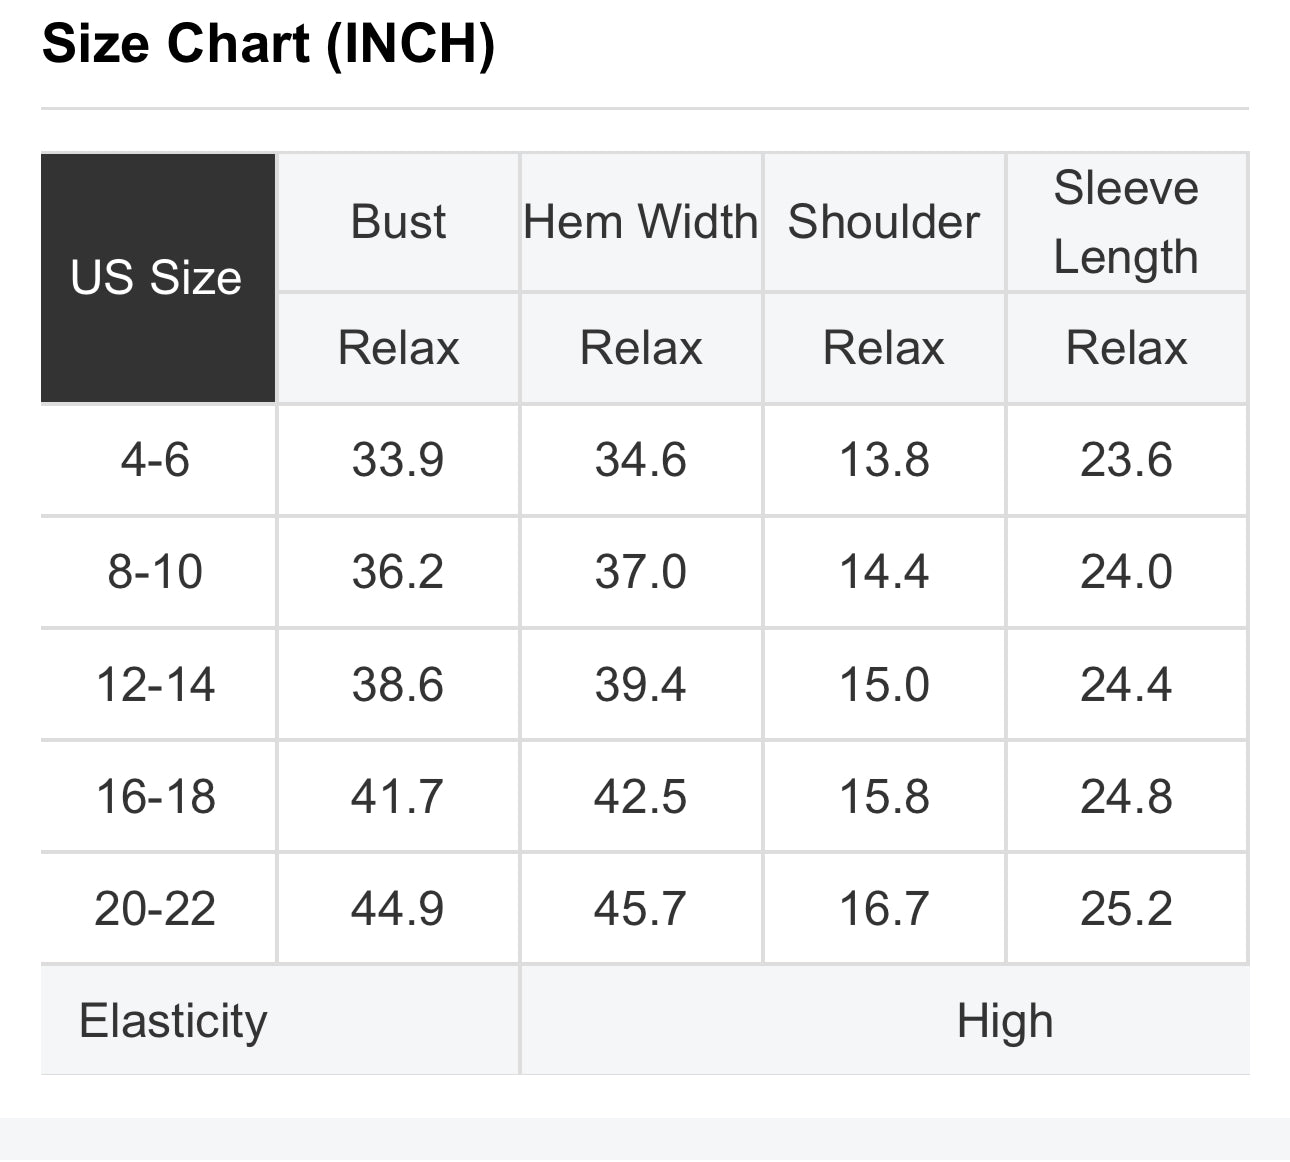Click the 33.9 bust measurement cell

coord(398,460)
